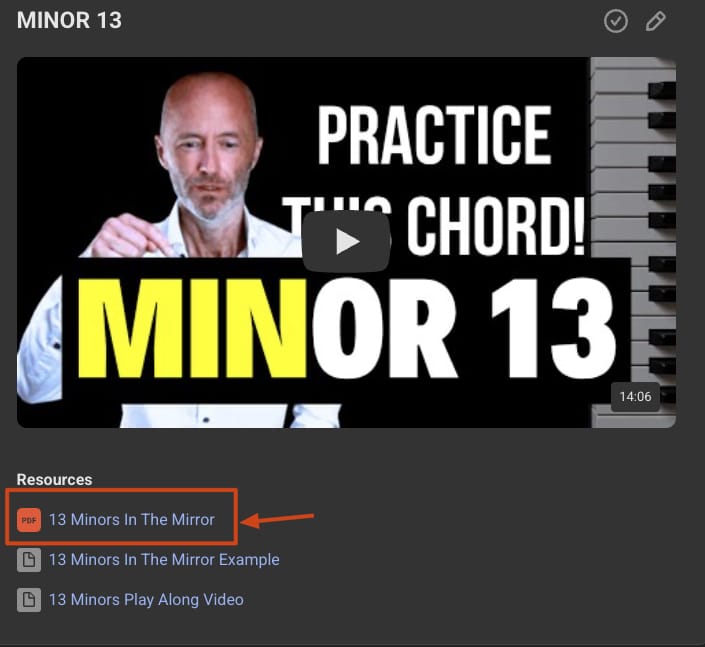Click the yellow MIN text in thumbnail
The image size is (705, 647).
click(192, 327)
